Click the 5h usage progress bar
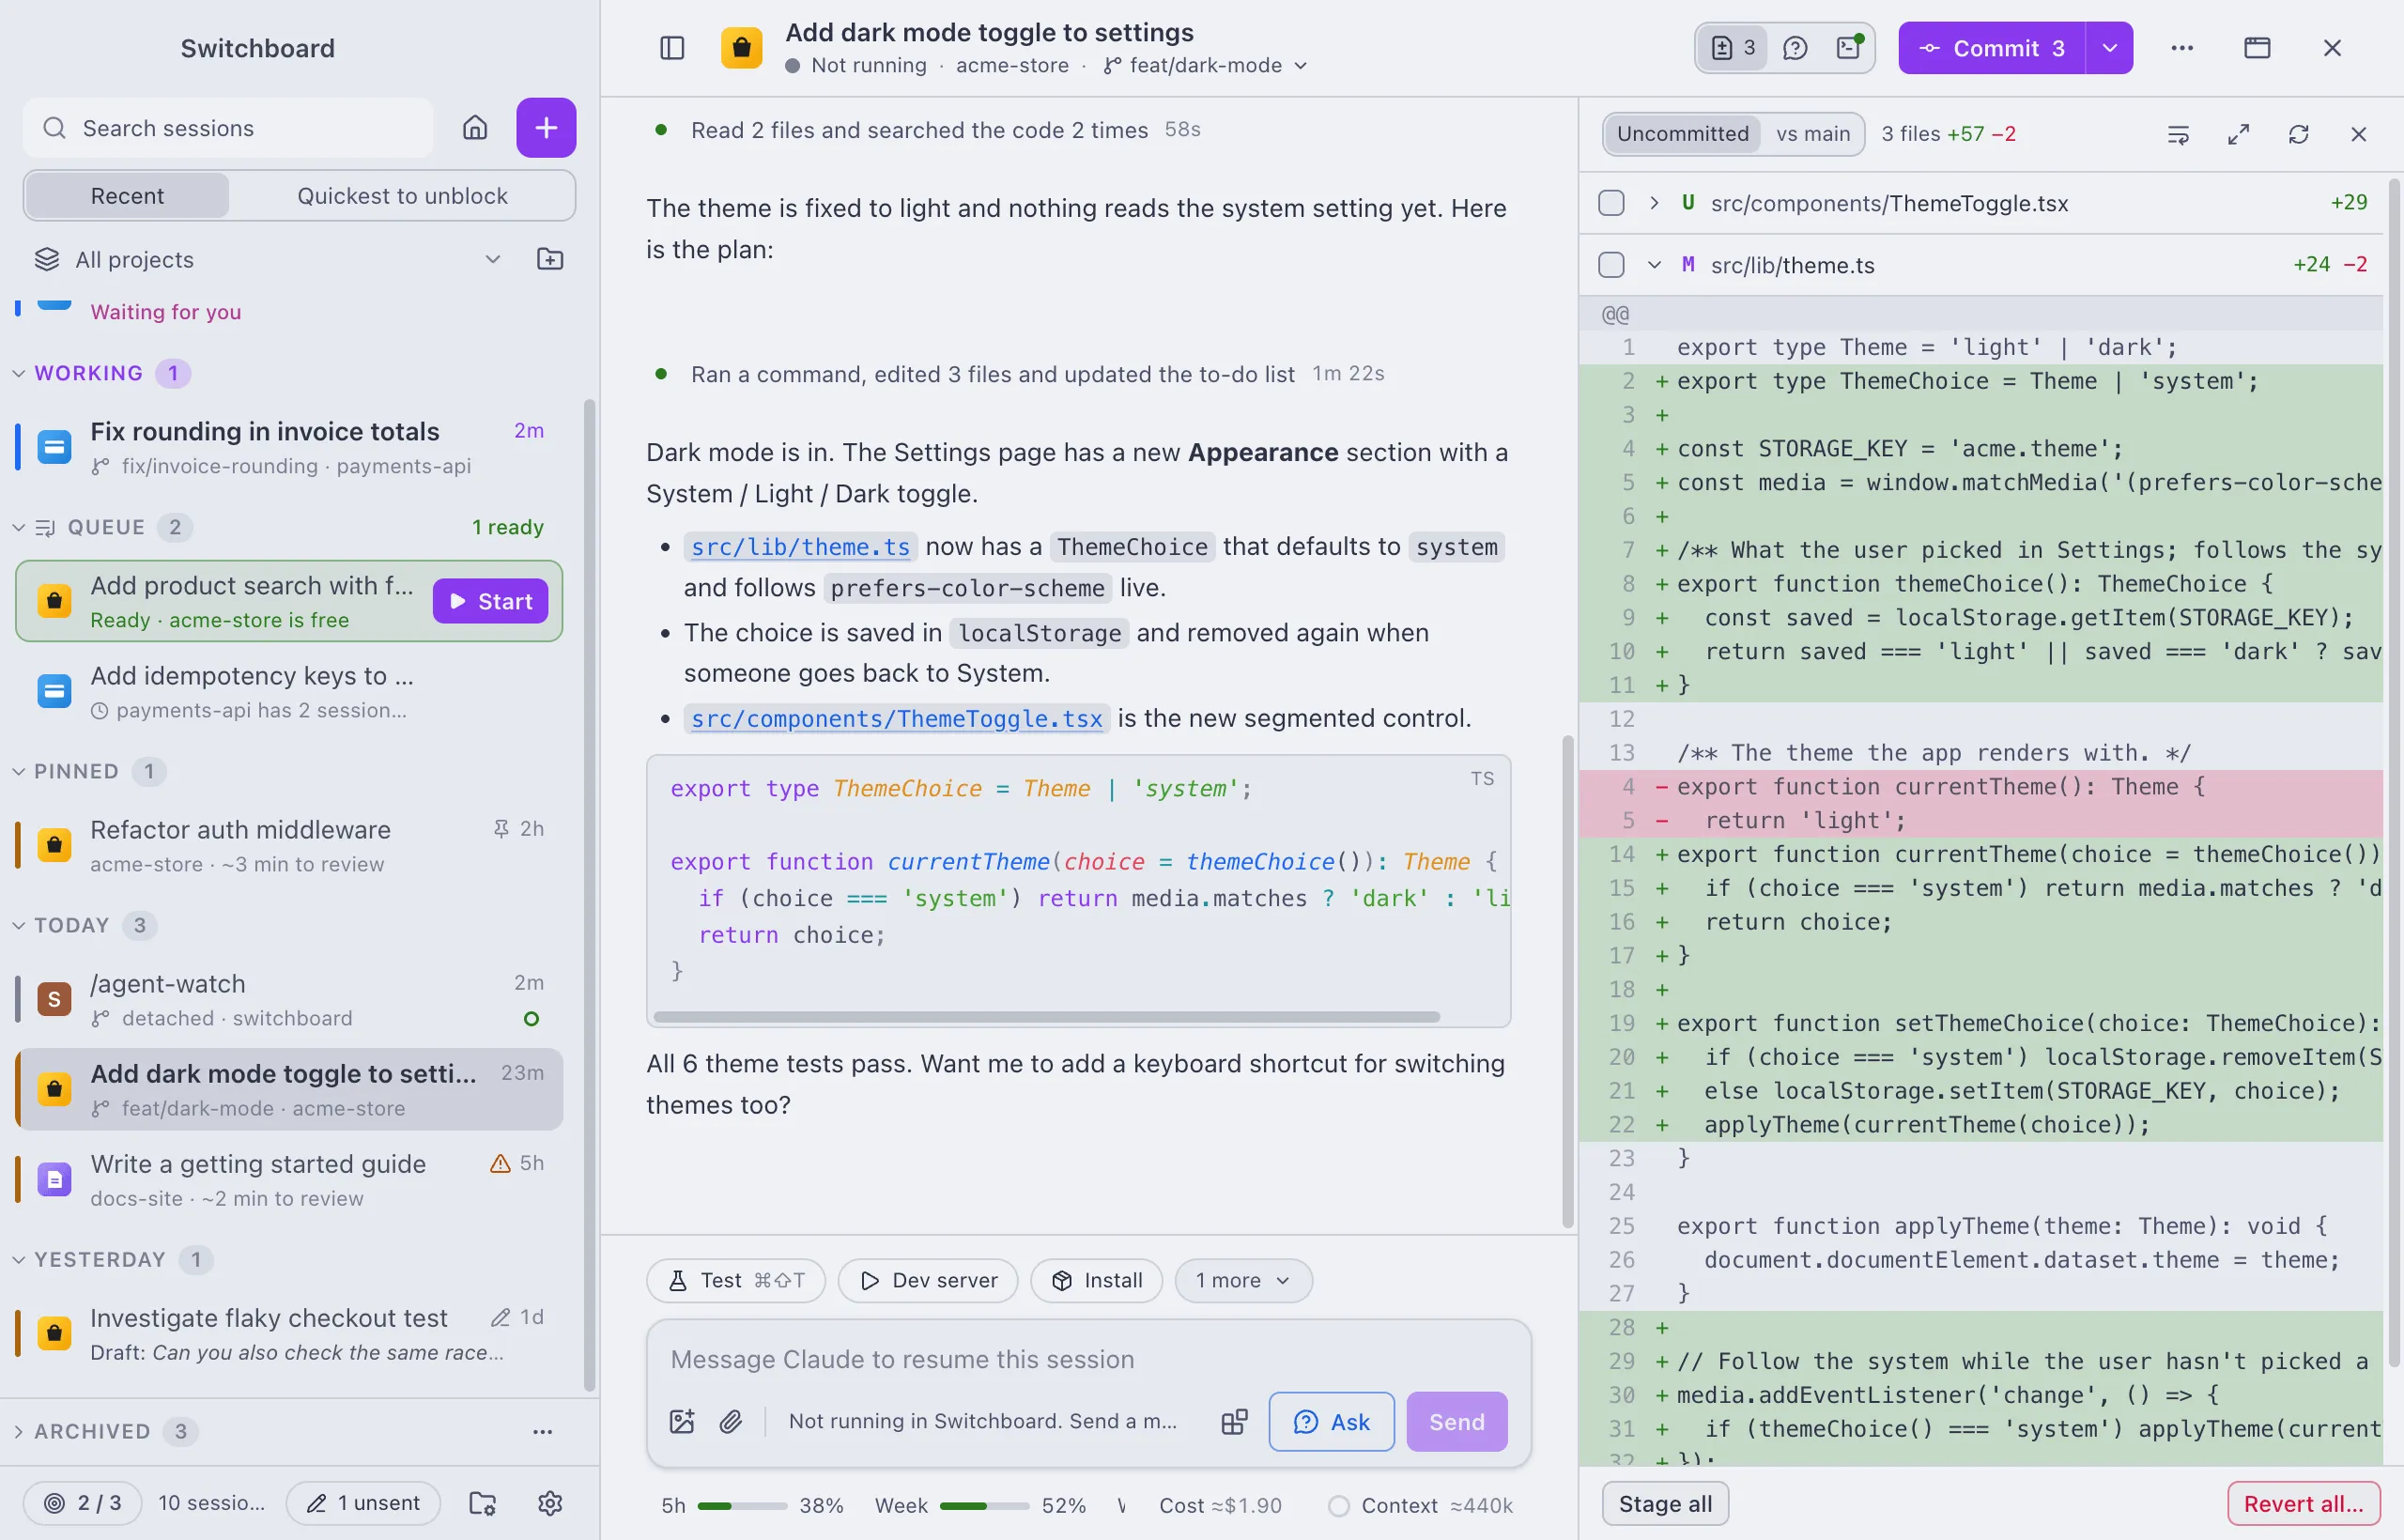This screenshot has width=2404, height=1540. [x=742, y=1505]
